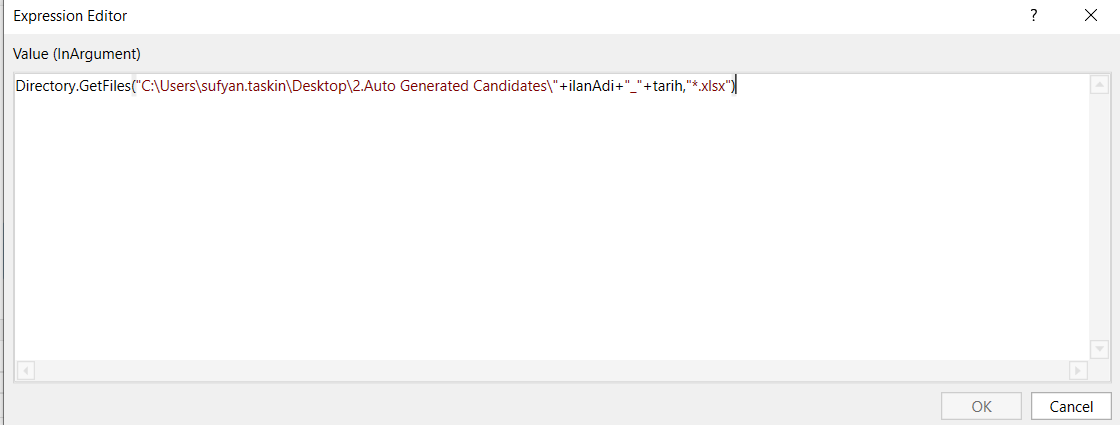Click the vertical scrollbar down arrow
The image size is (1120, 425).
click(1099, 349)
